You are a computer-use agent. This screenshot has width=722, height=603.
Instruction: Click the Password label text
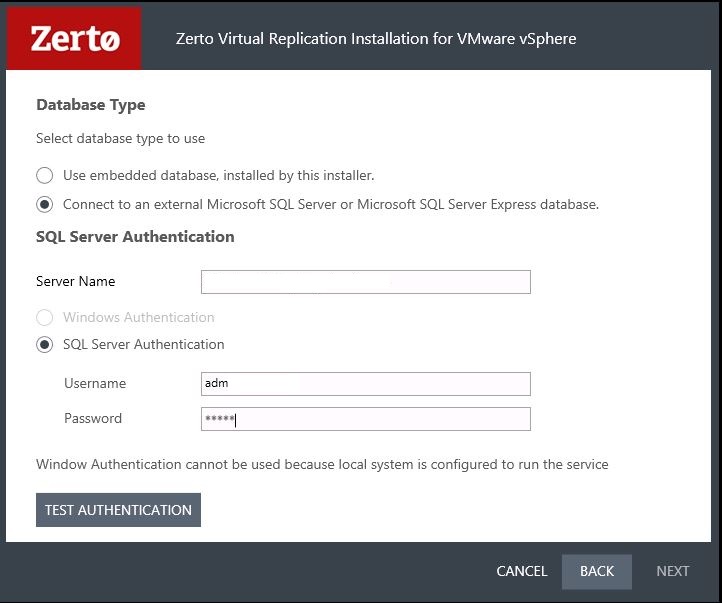tap(93, 418)
